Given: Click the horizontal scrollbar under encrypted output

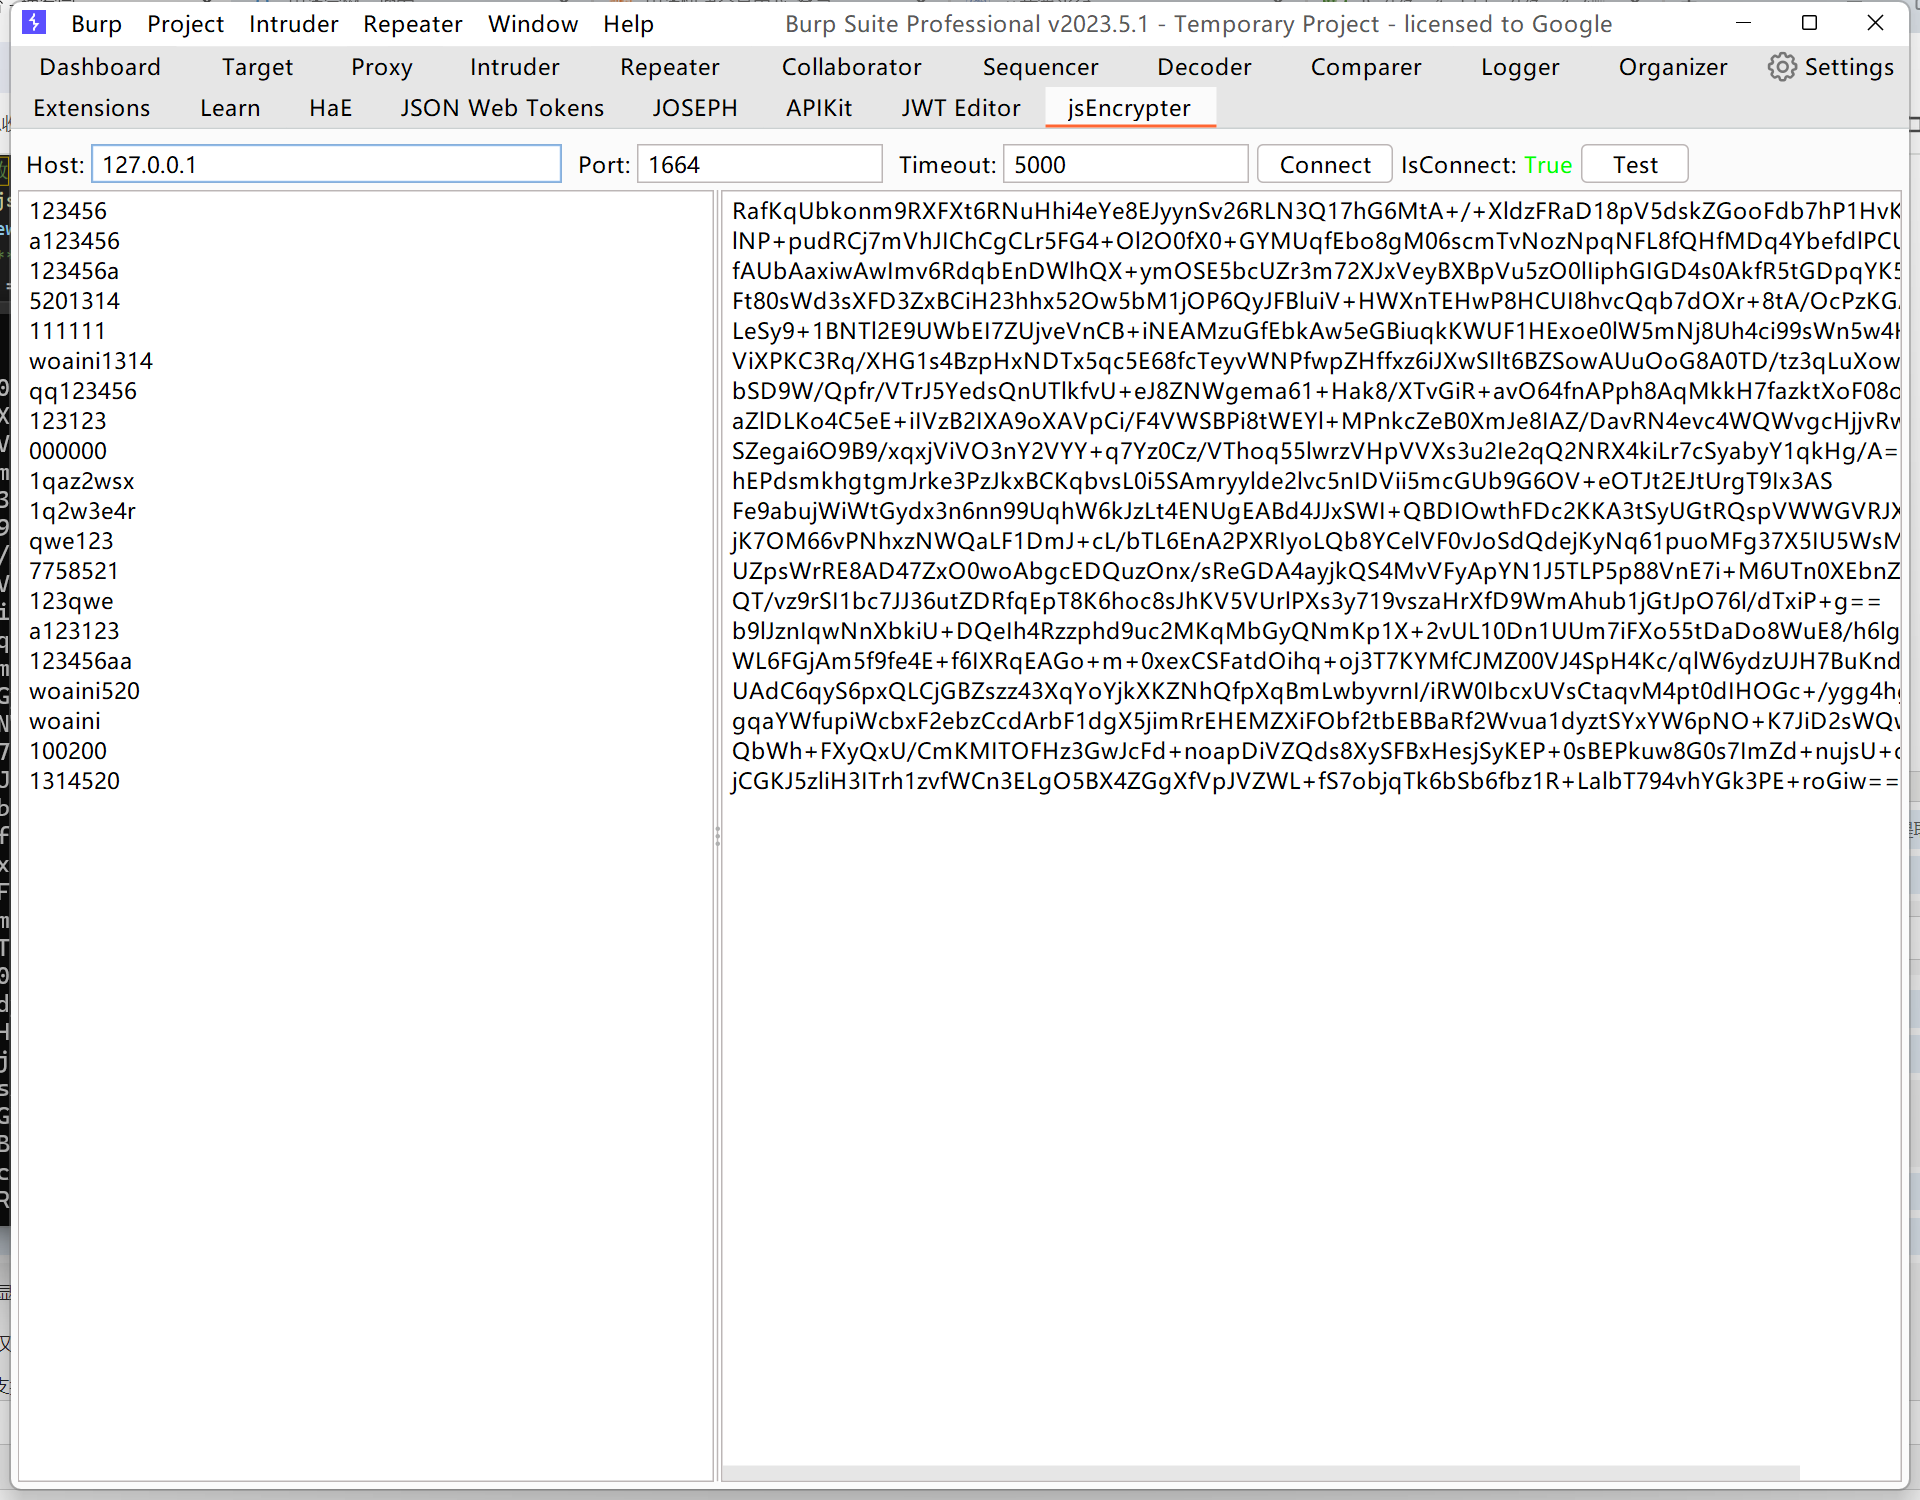Looking at the screenshot, I should coord(1260,1473).
